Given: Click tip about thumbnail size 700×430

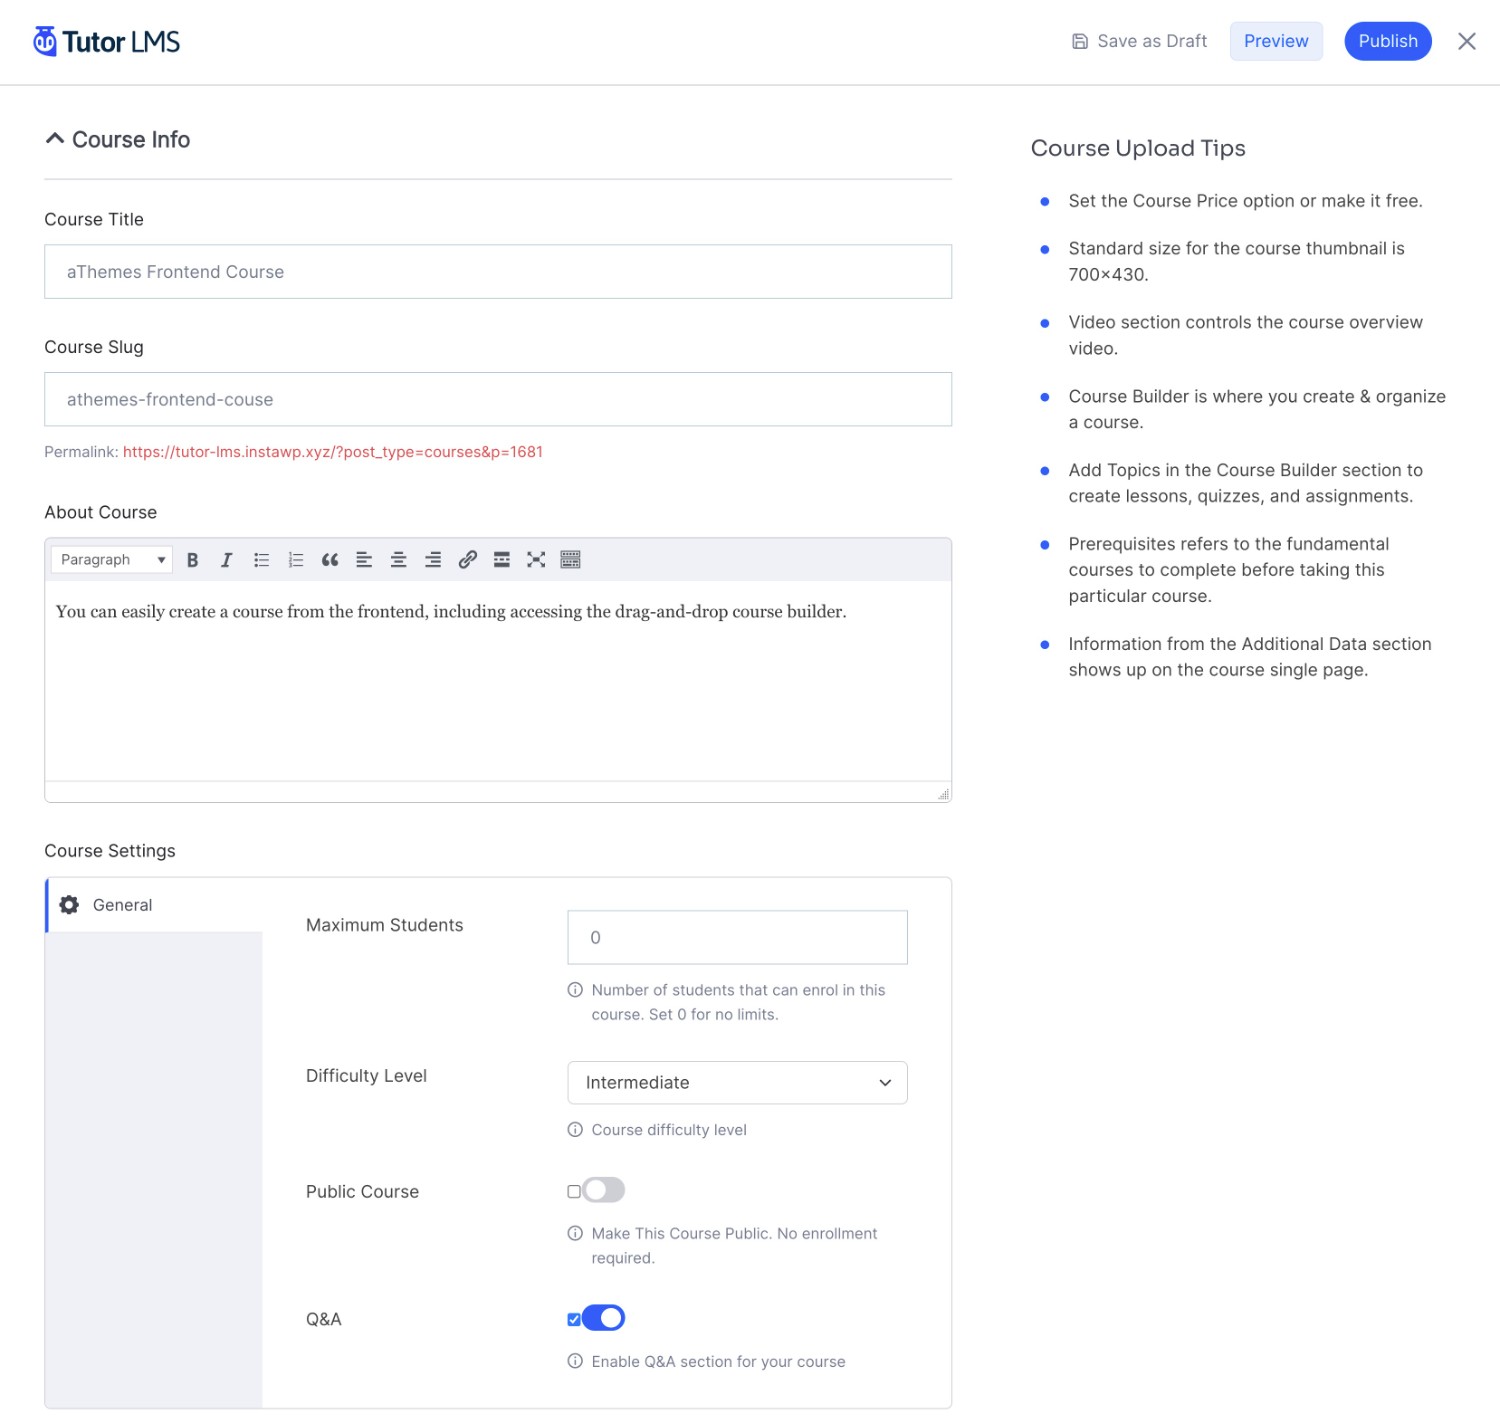Looking at the screenshot, I should click(1236, 262).
